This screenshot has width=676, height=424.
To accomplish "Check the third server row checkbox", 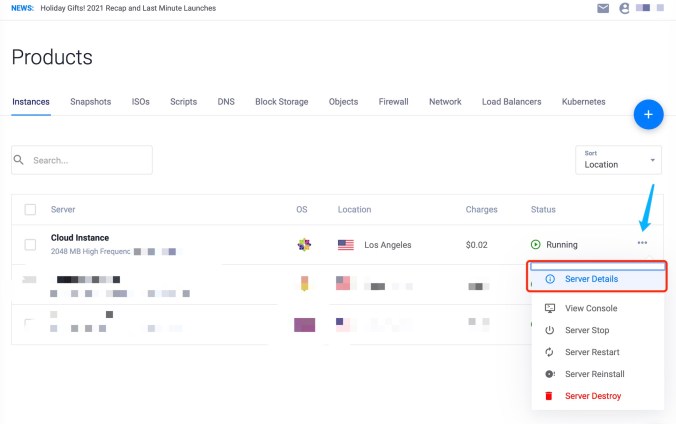I will coord(30,323).
